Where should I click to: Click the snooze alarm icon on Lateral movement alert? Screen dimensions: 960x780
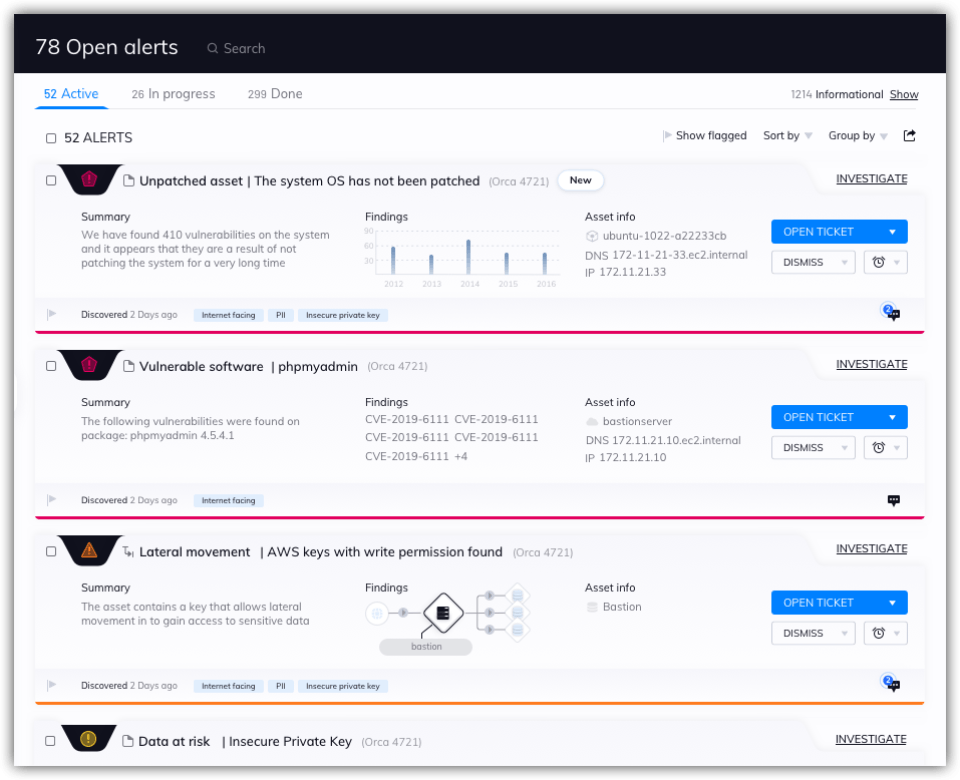click(879, 633)
